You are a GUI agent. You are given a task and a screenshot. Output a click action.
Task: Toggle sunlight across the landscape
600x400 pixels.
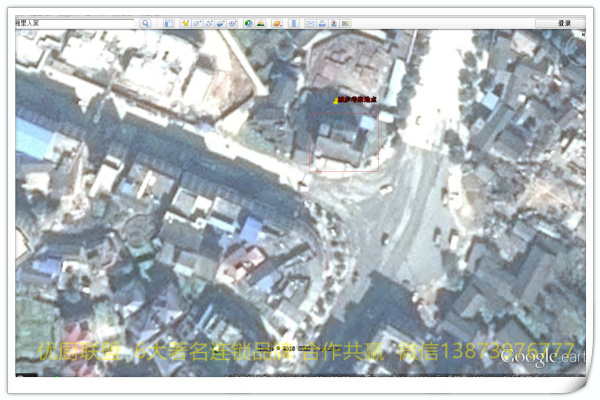(x=261, y=23)
